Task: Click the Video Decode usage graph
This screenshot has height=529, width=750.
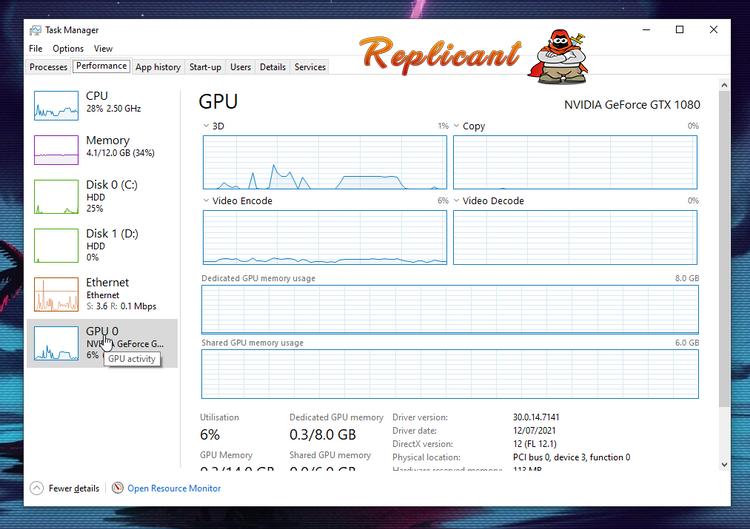Action: pos(575,237)
